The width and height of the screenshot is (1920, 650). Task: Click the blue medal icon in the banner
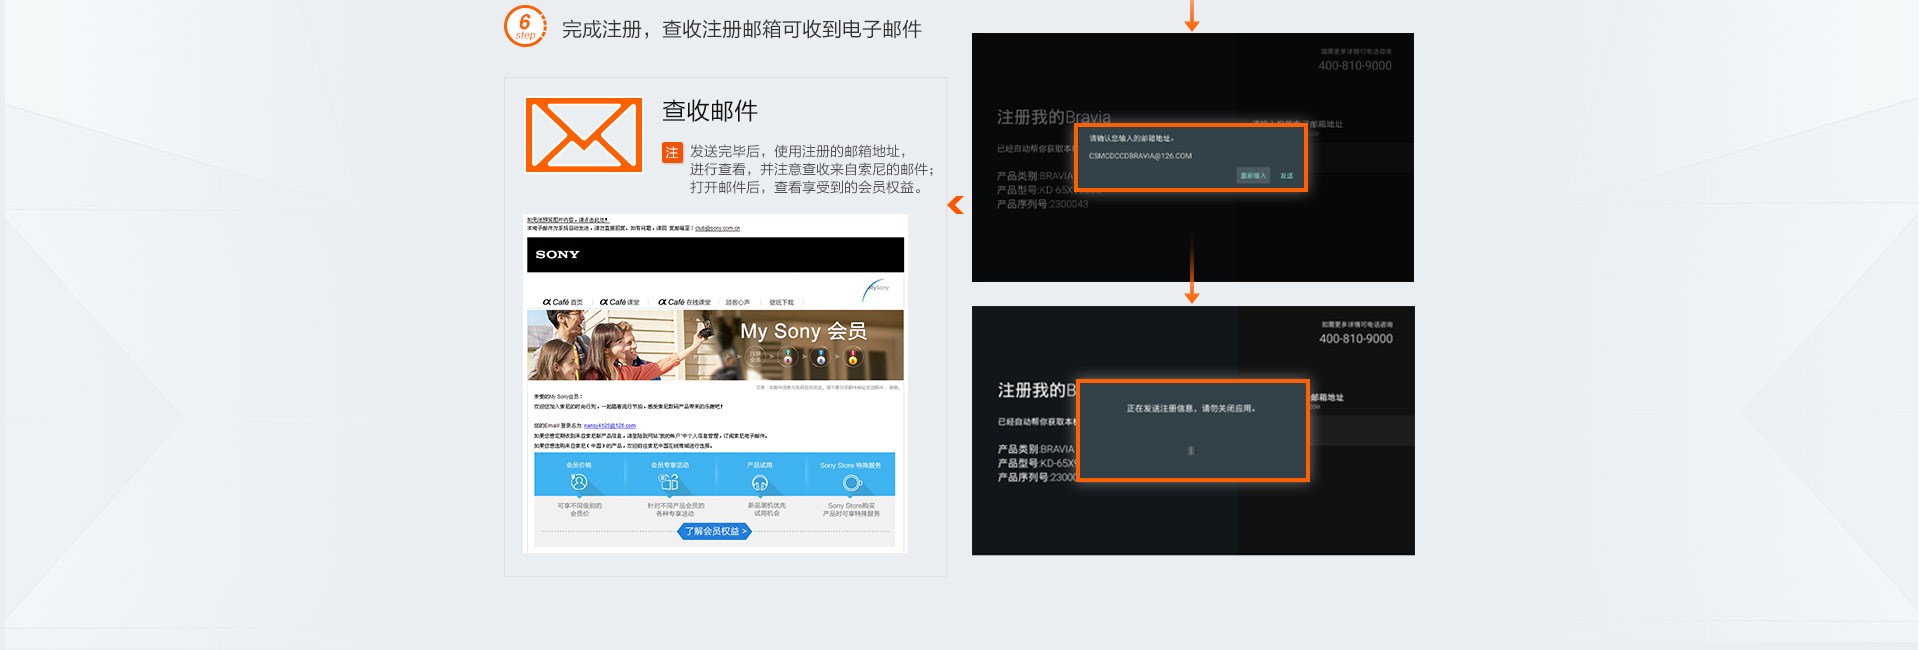point(820,357)
